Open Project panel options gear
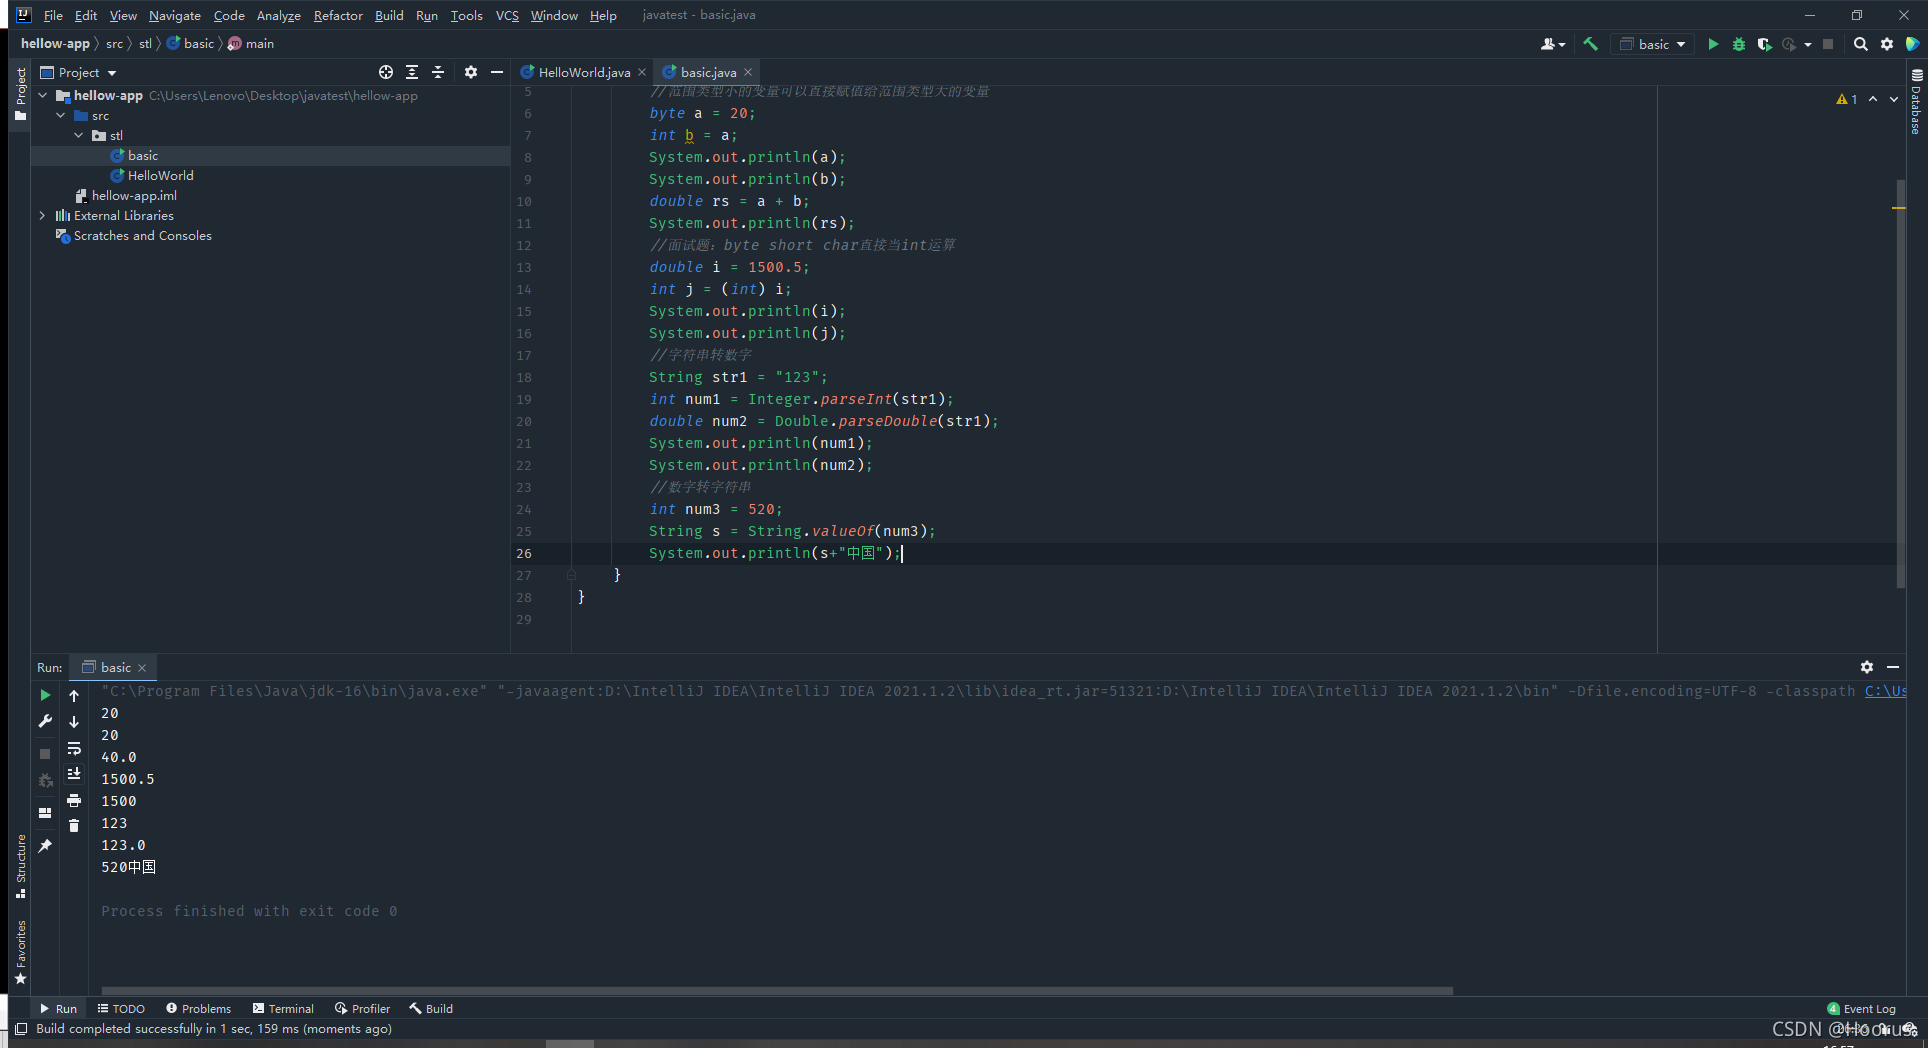The image size is (1928, 1048). [471, 72]
